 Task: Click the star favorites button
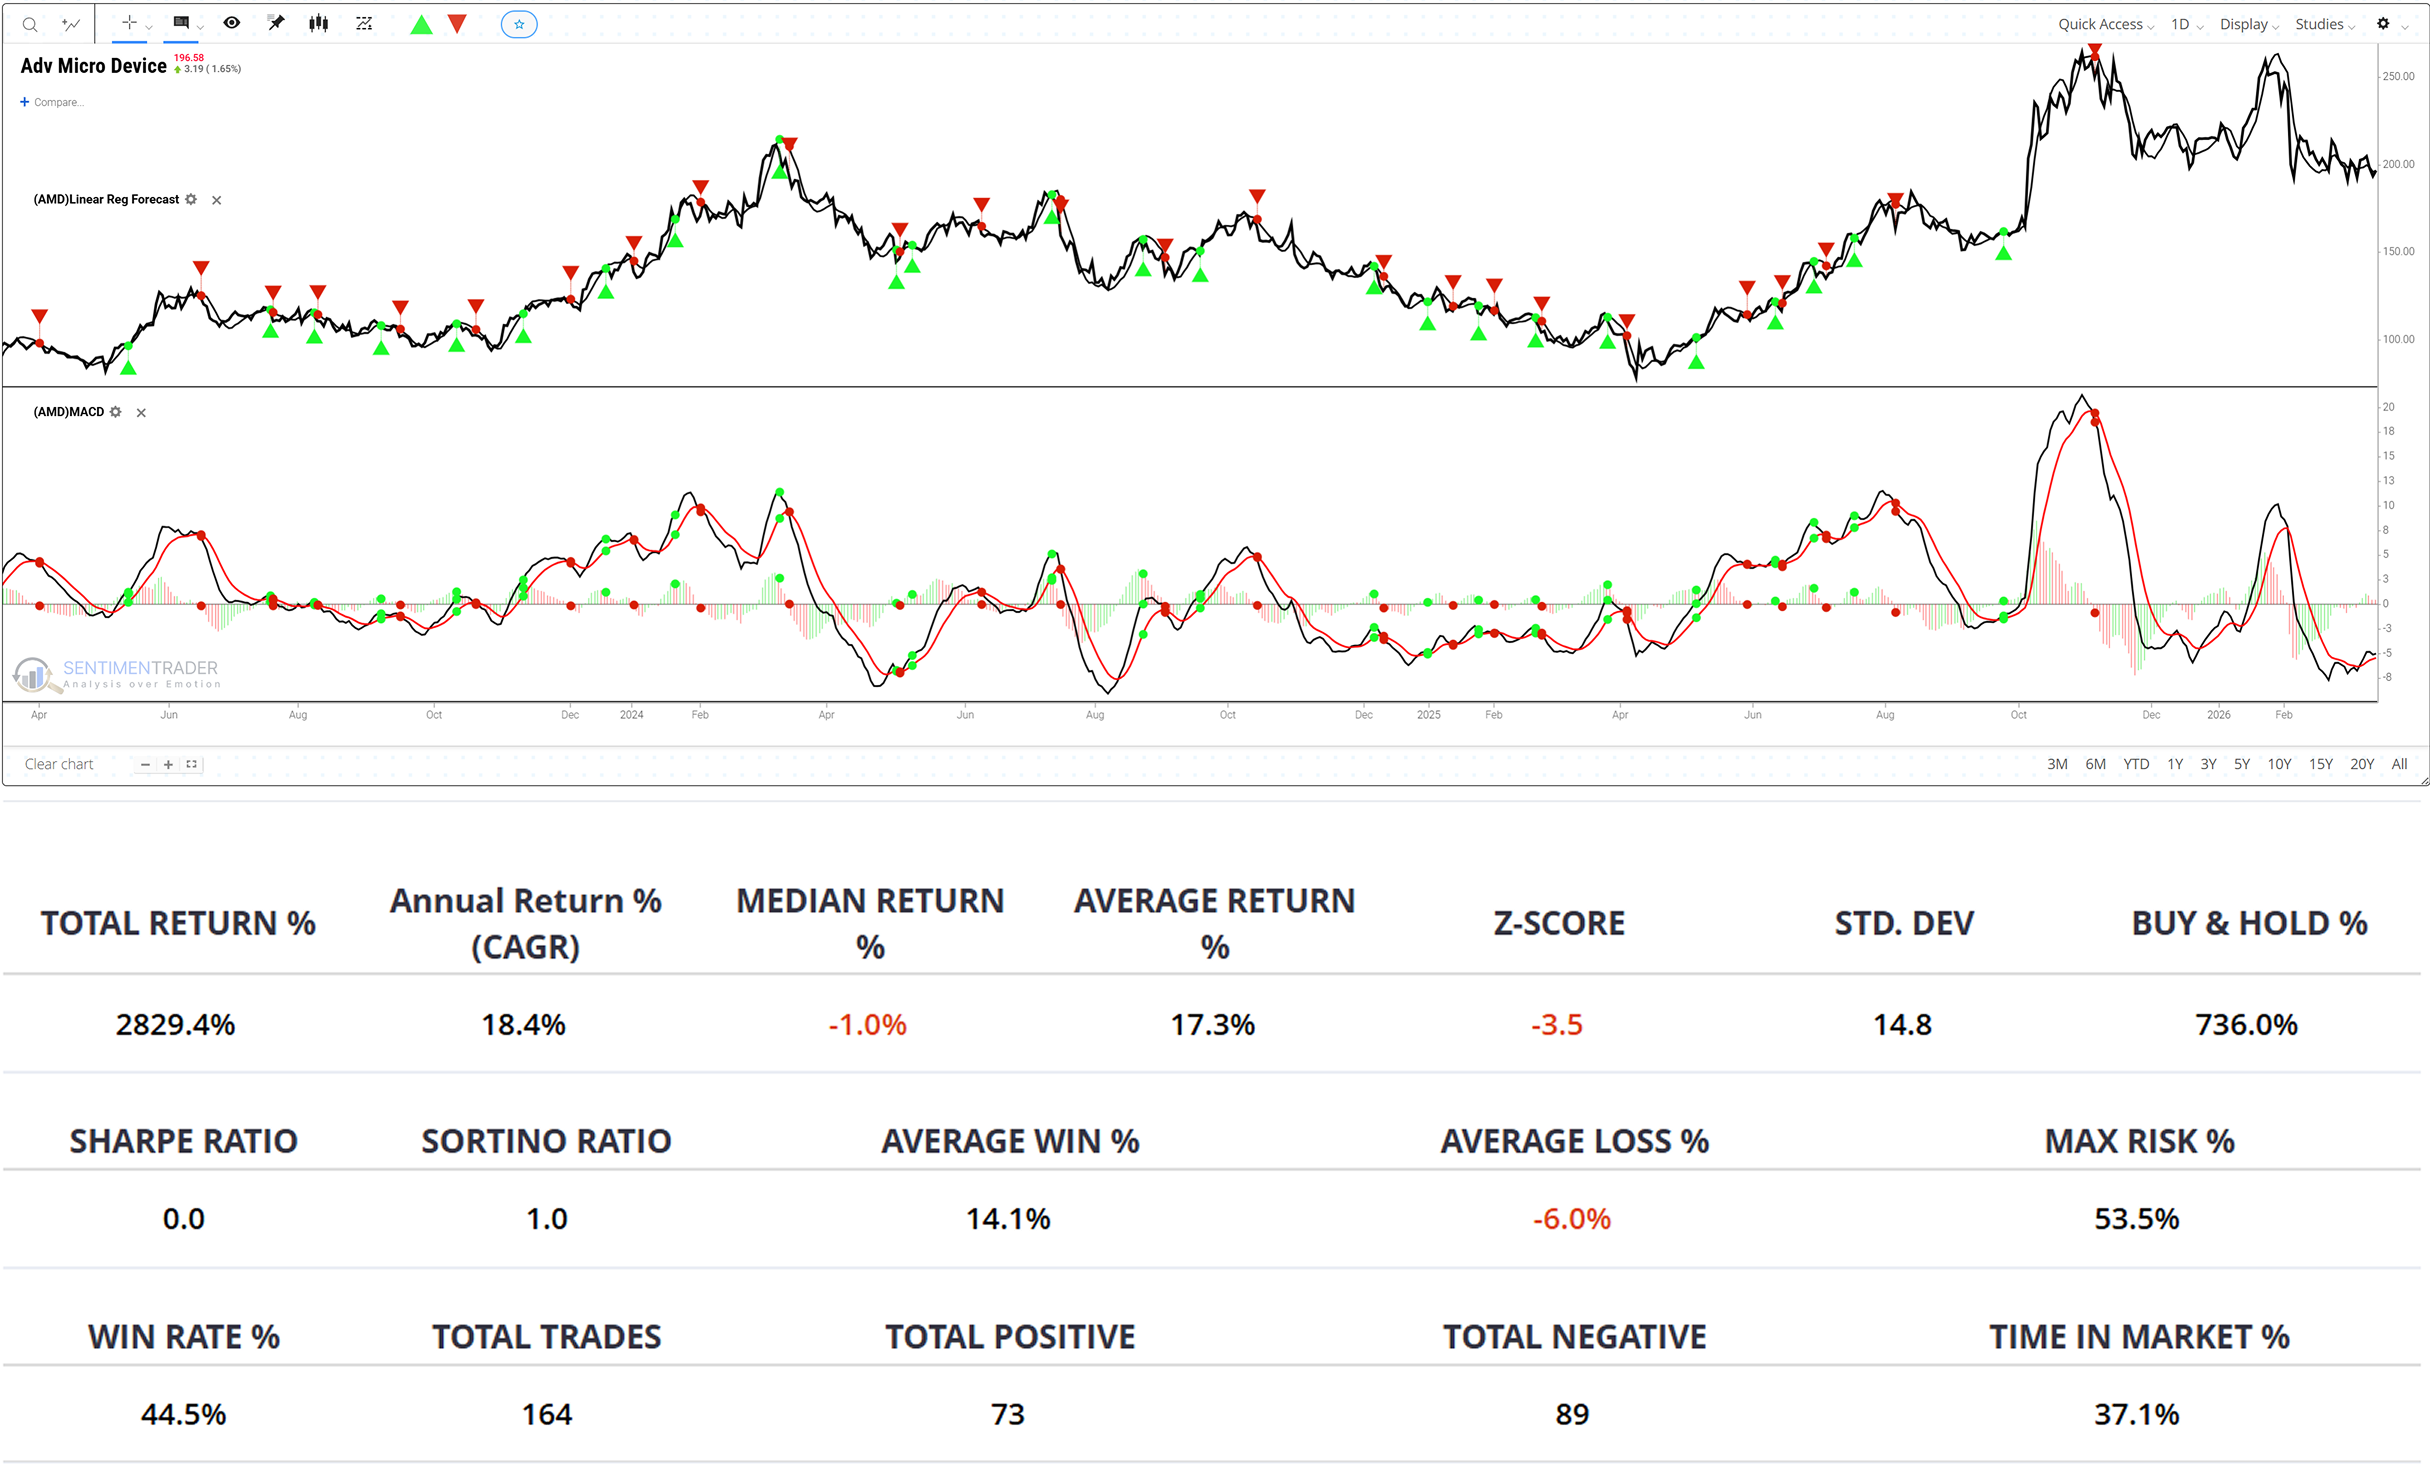tap(518, 24)
